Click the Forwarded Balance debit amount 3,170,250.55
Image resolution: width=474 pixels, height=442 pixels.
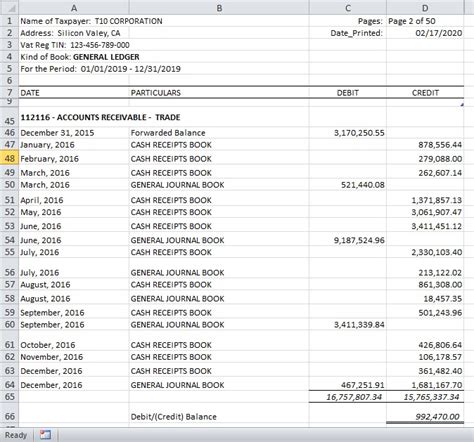348,133
